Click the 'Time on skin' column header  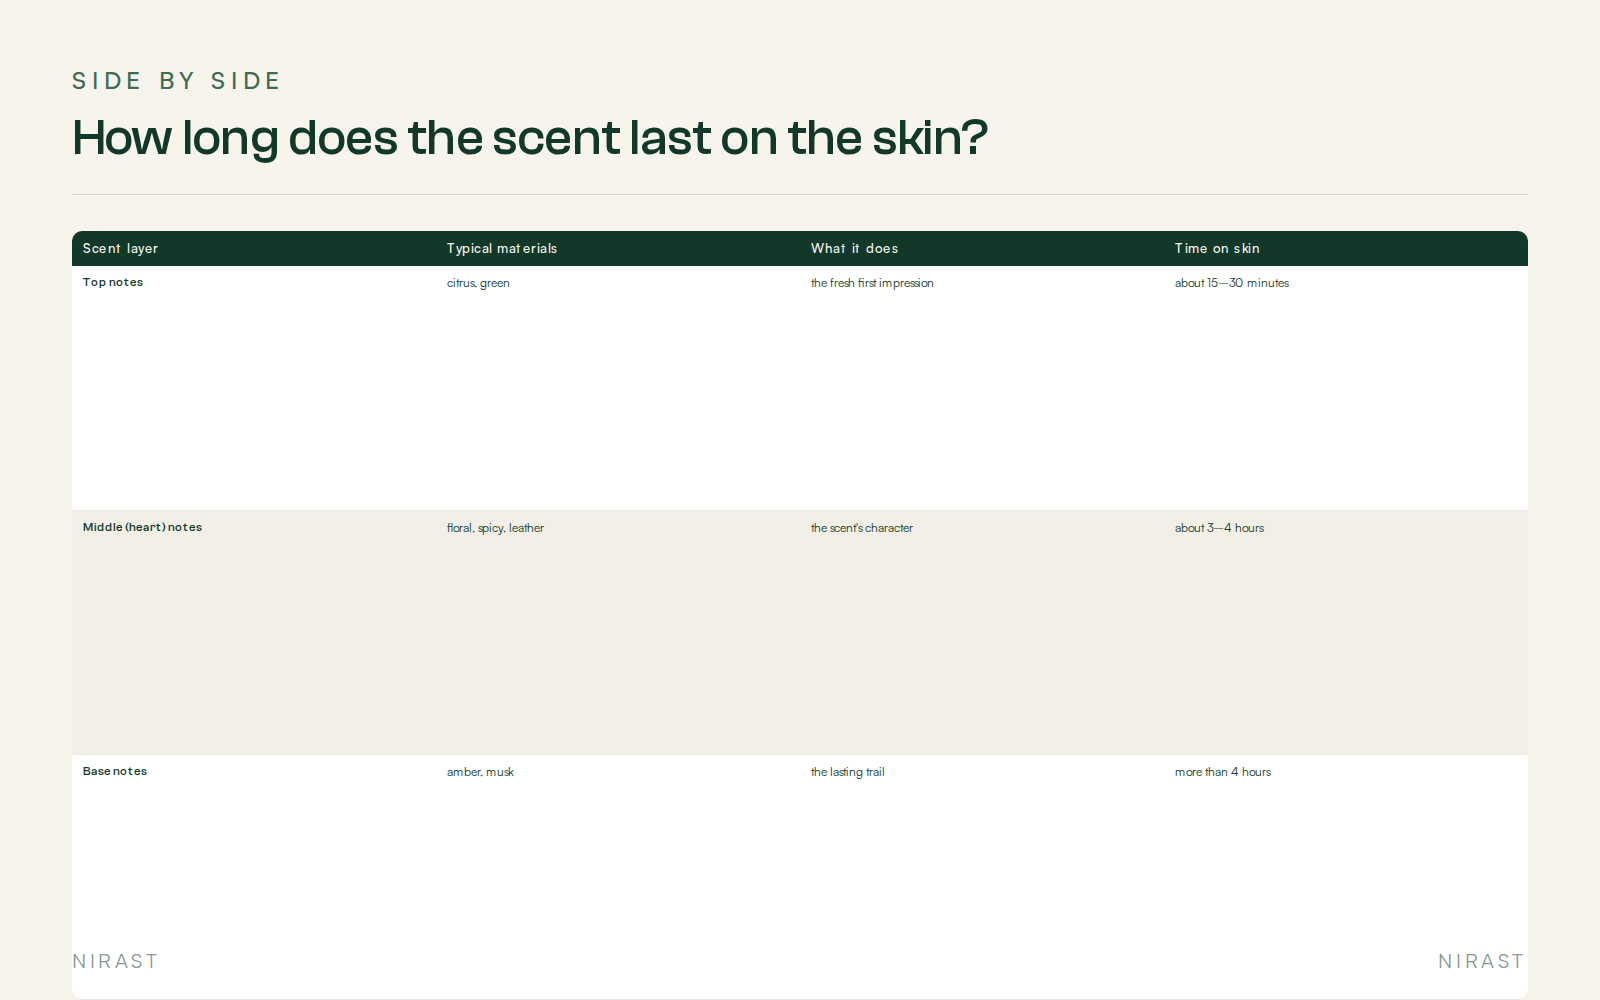(x=1217, y=249)
